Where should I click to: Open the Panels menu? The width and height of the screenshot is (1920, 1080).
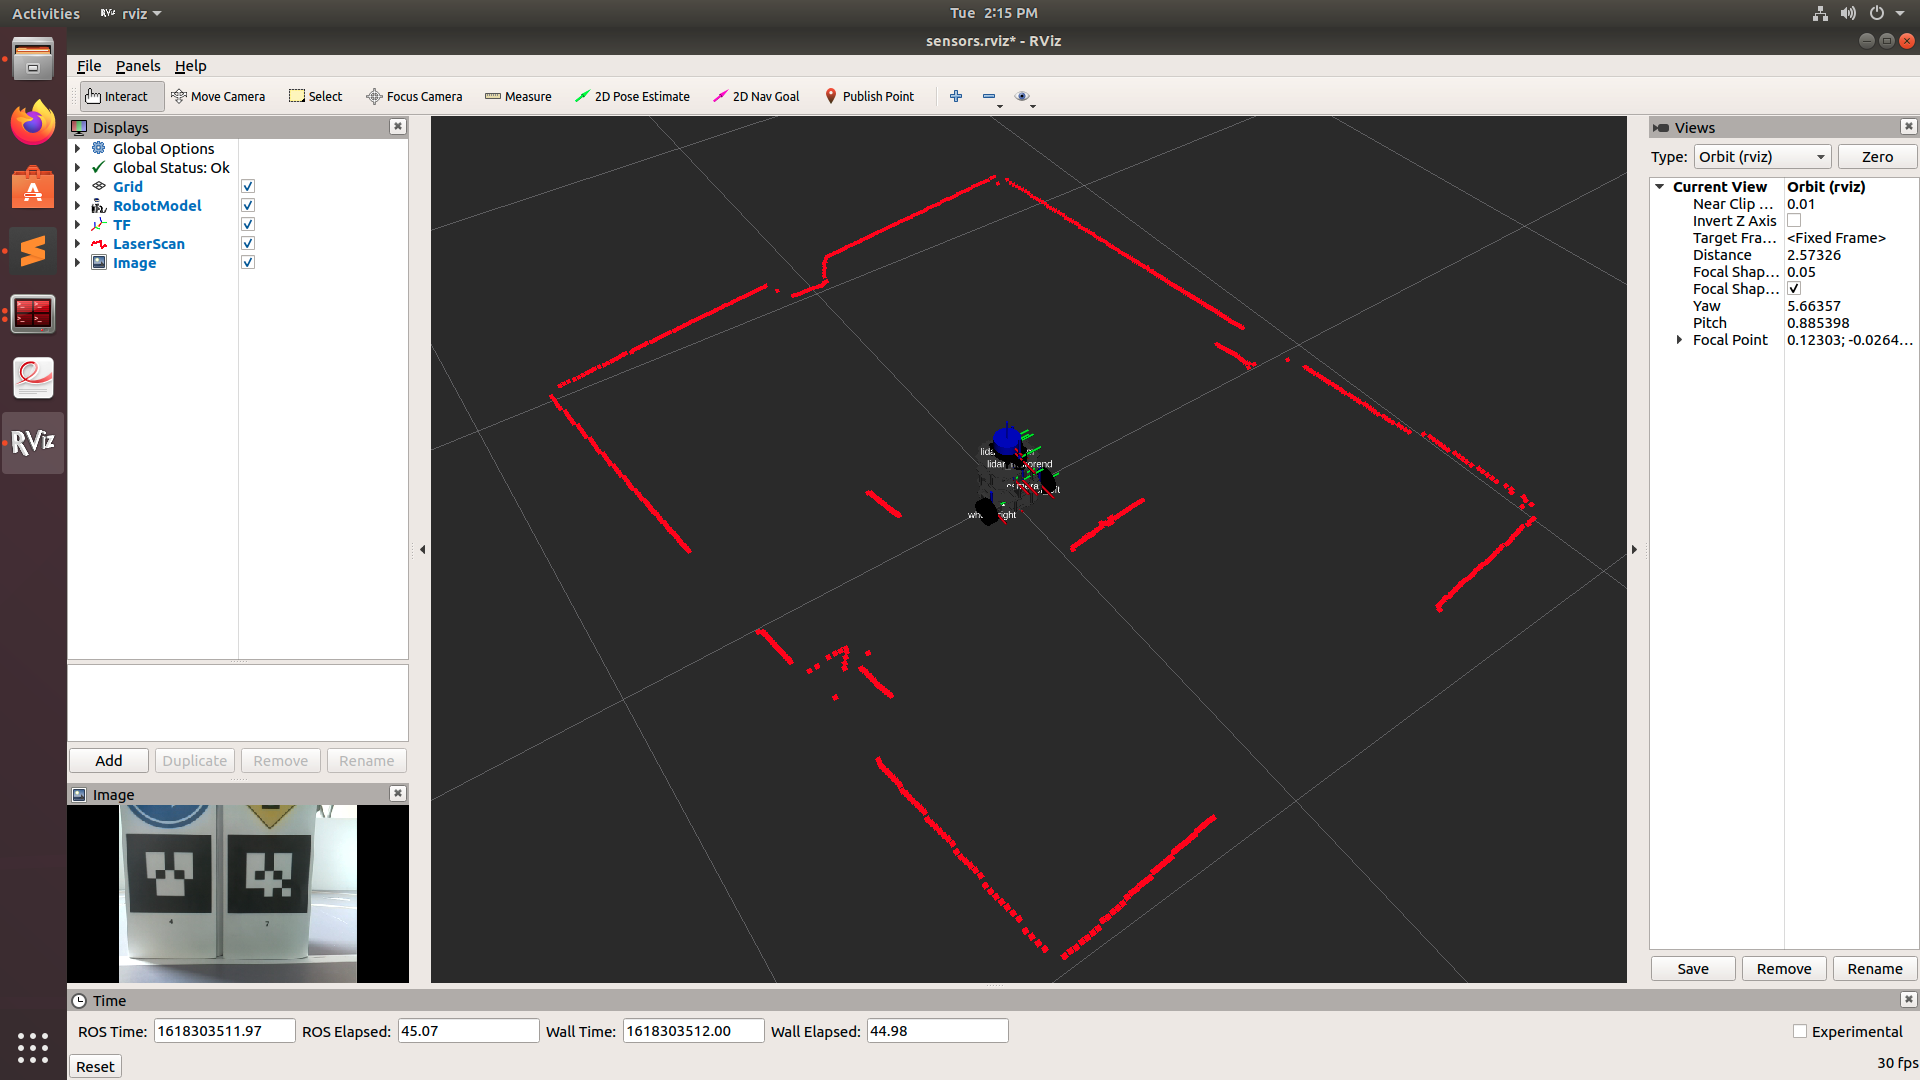[138, 66]
